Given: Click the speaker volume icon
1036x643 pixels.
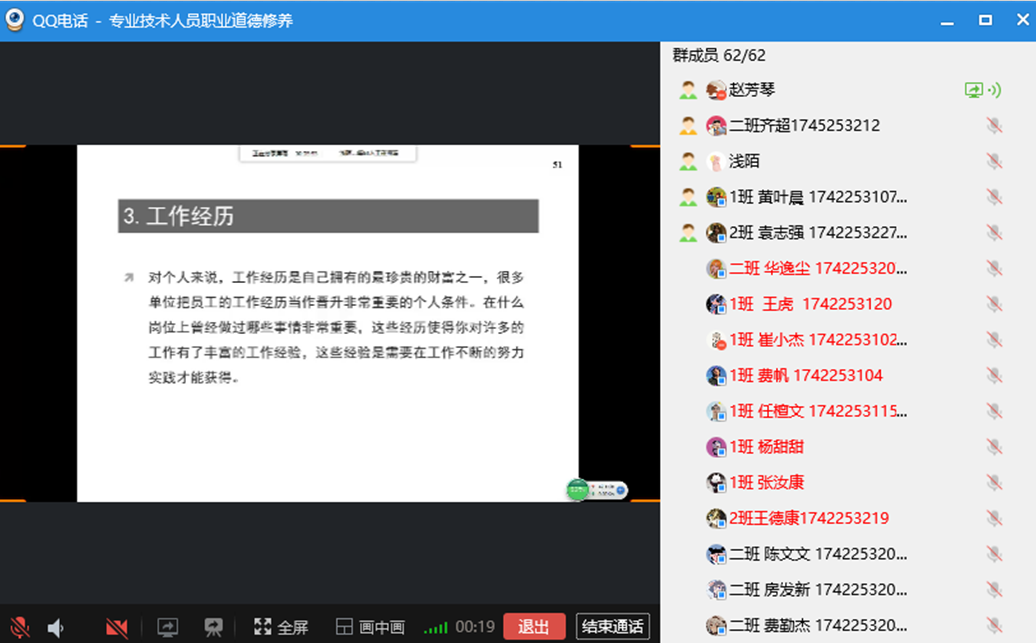Looking at the screenshot, I should pos(56,627).
